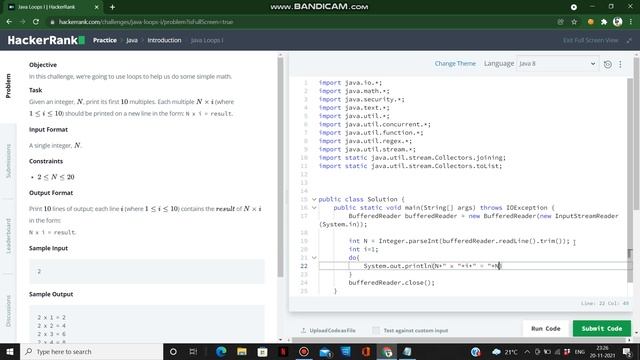Screen dimensions: 640x360
Task: Click the Java Loops I breadcrumb
Action: point(207,40)
